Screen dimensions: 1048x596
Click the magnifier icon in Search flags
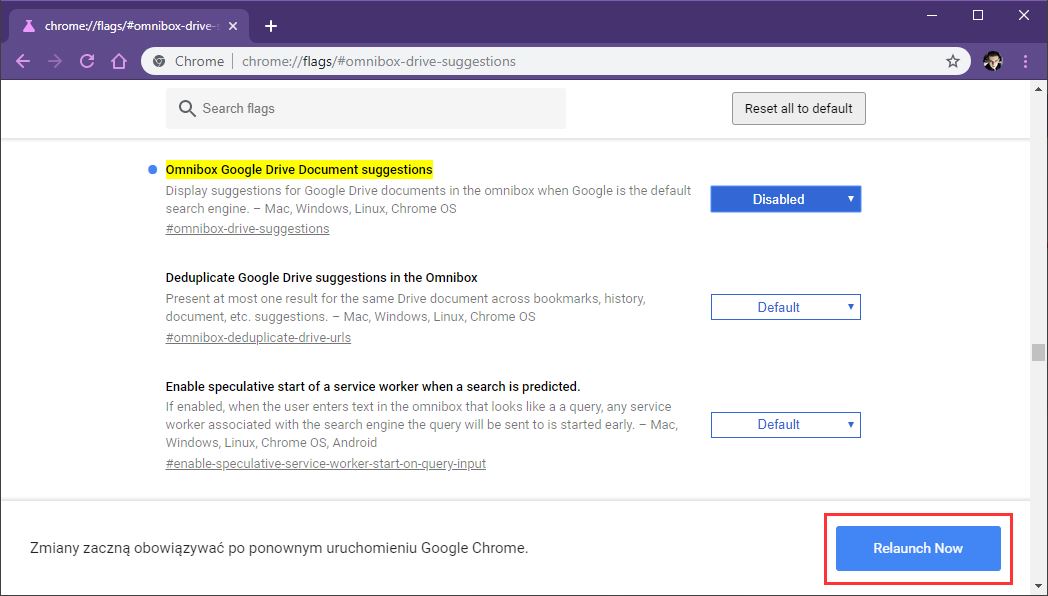(x=187, y=108)
